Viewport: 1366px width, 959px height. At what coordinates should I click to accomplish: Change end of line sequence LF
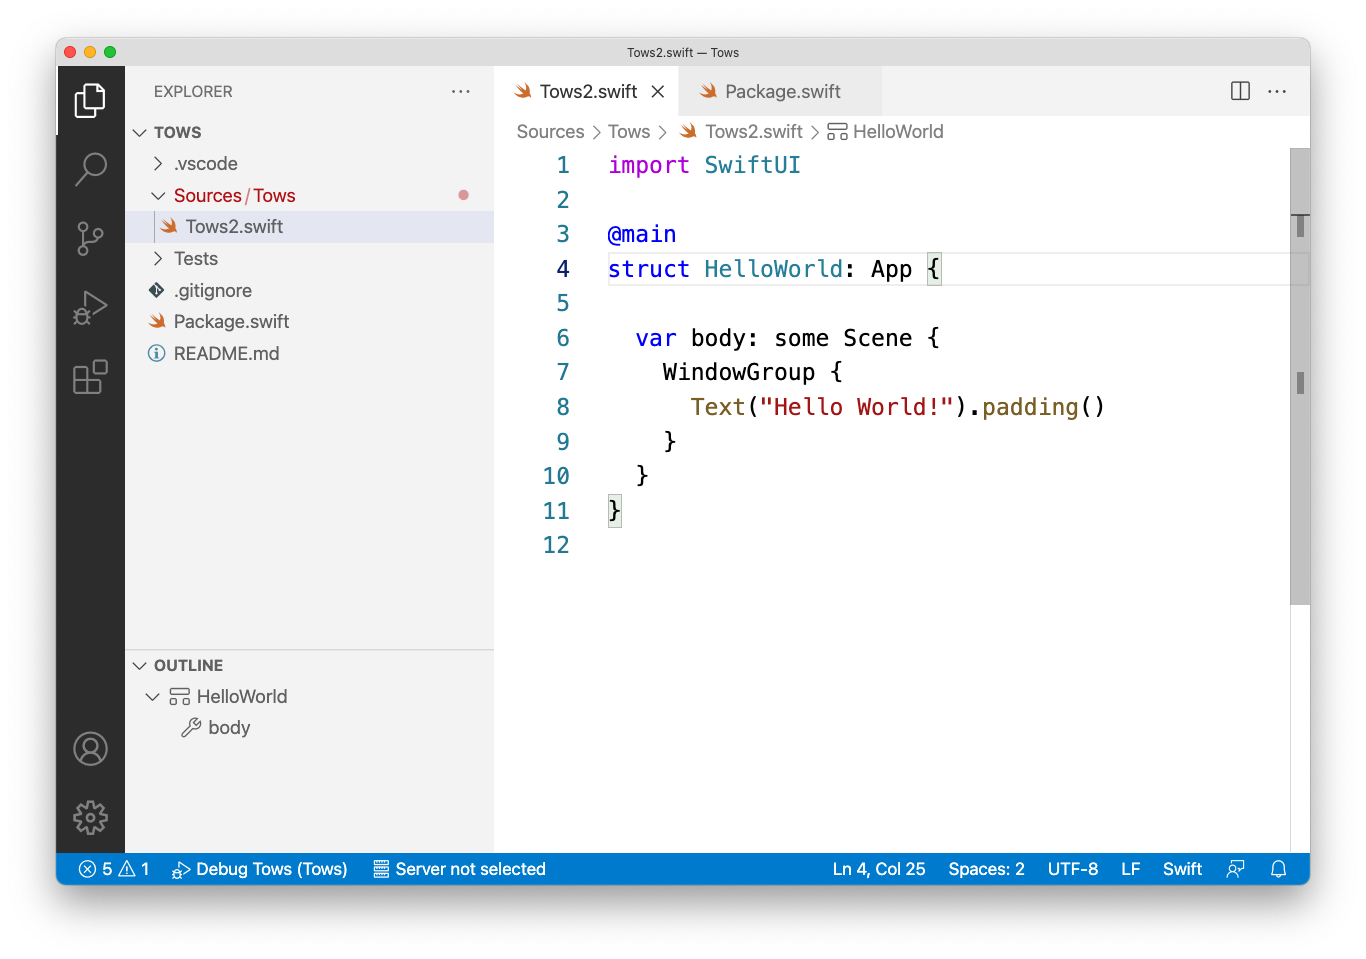click(x=1130, y=869)
